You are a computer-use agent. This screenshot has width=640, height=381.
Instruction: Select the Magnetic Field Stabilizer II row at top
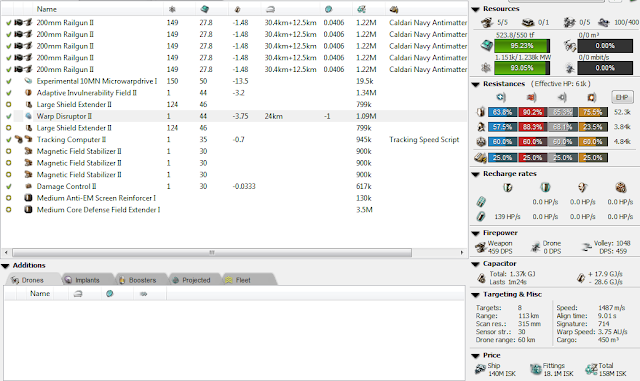[233, 152]
